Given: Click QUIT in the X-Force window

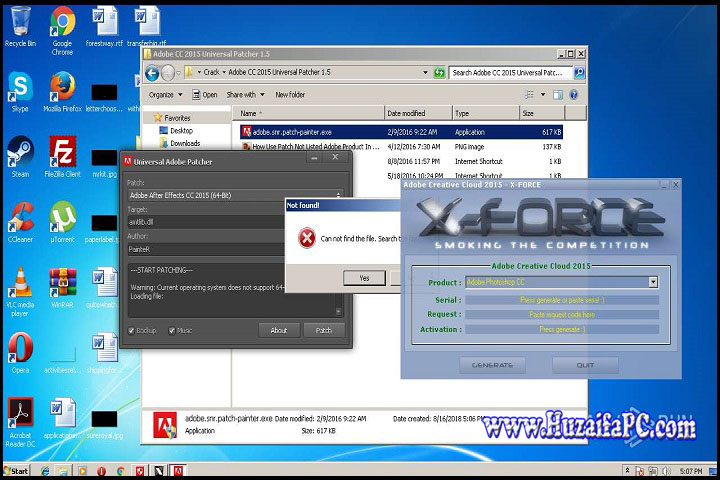Looking at the screenshot, I should coord(585,365).
